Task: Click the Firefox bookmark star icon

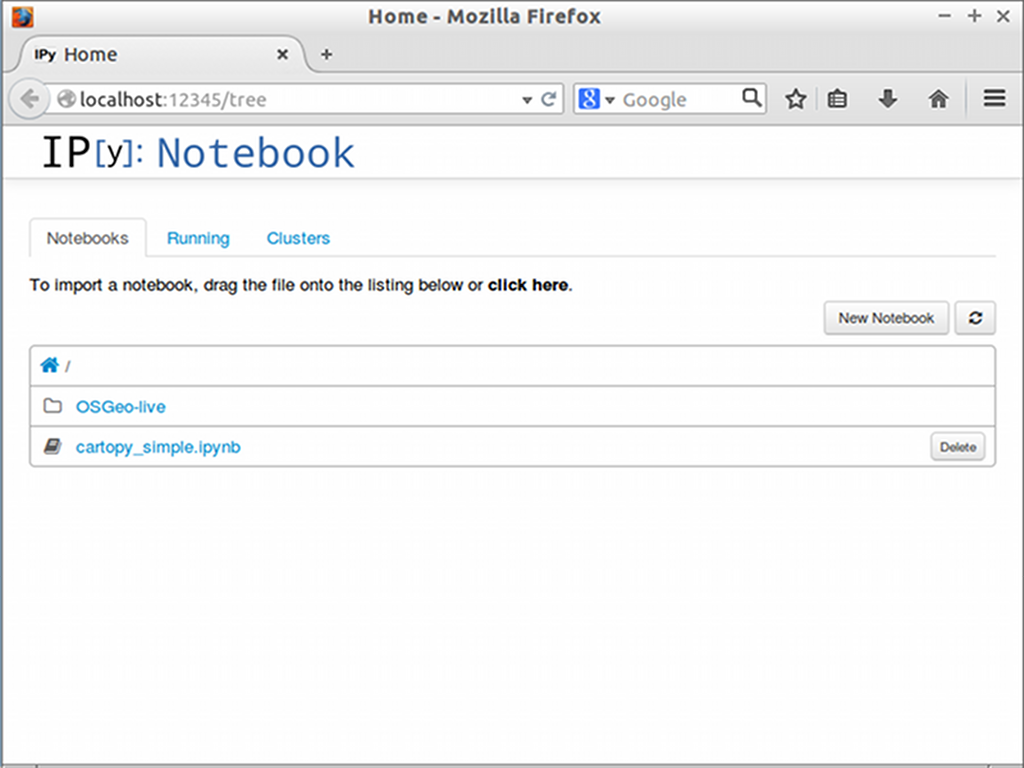Action: [x=795, y=99]
